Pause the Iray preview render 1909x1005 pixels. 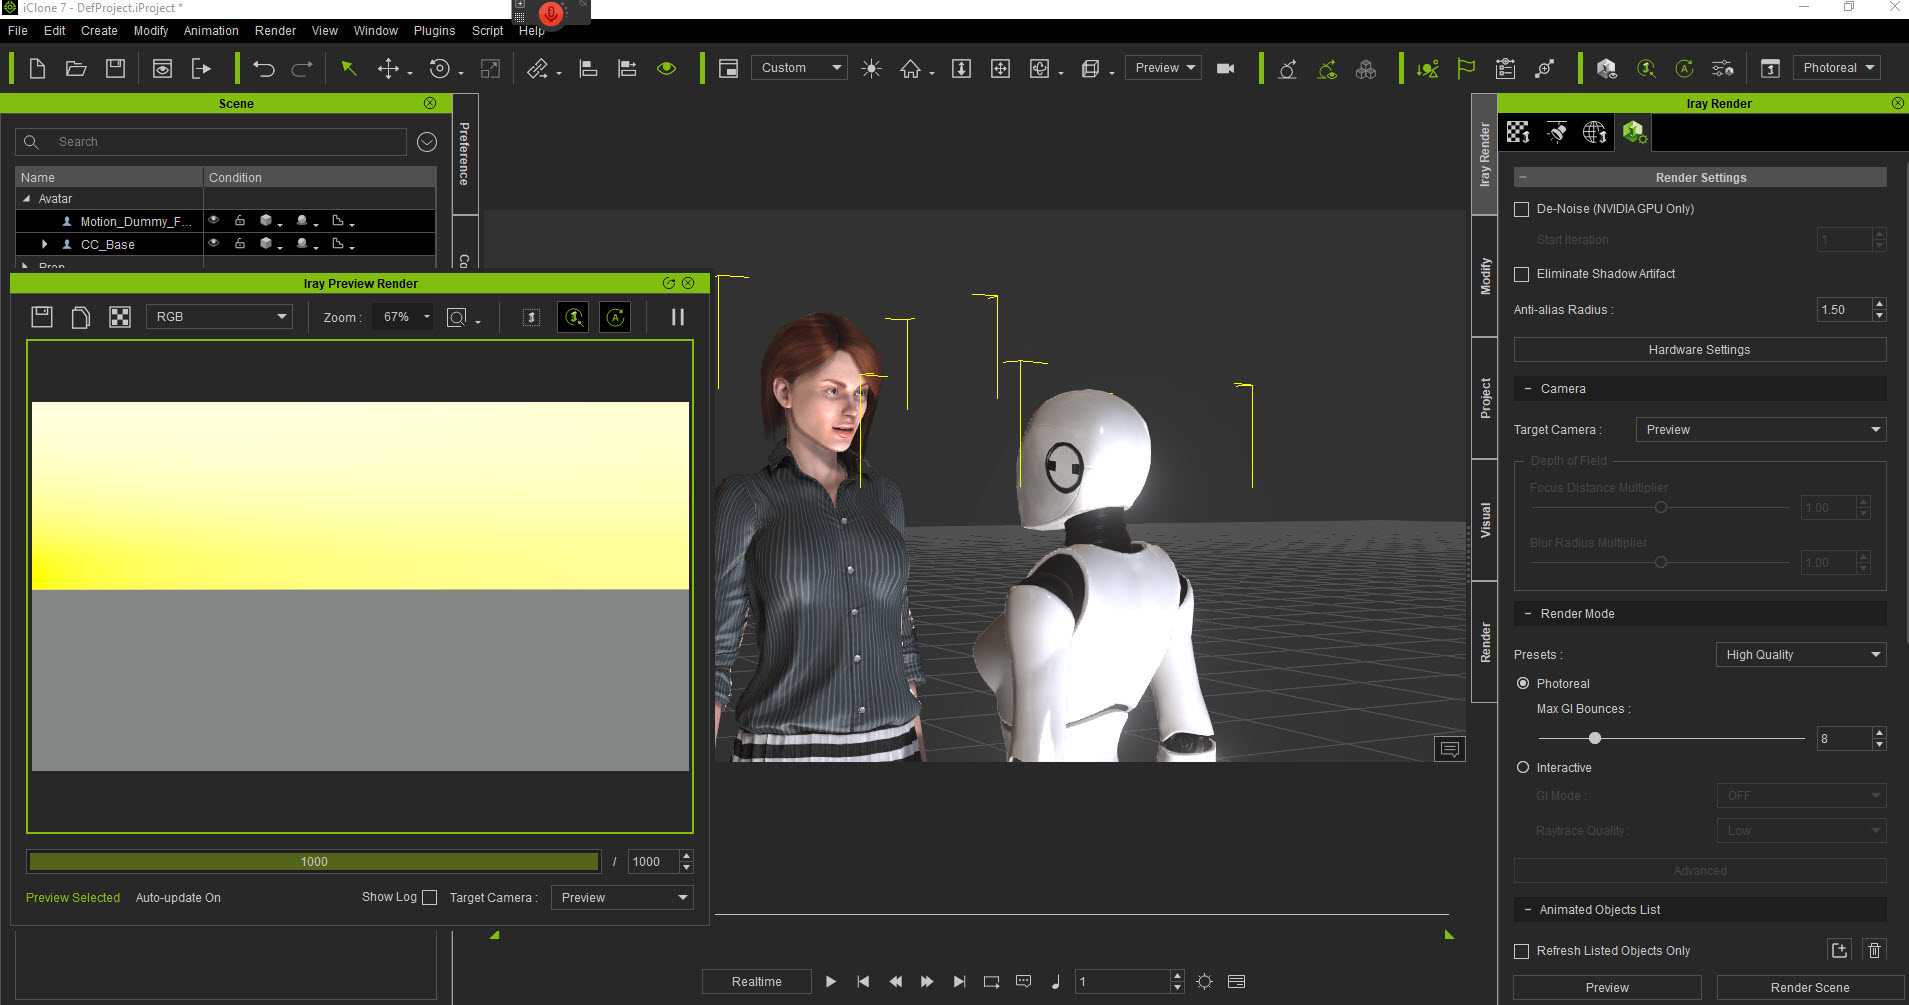[678, 317]
